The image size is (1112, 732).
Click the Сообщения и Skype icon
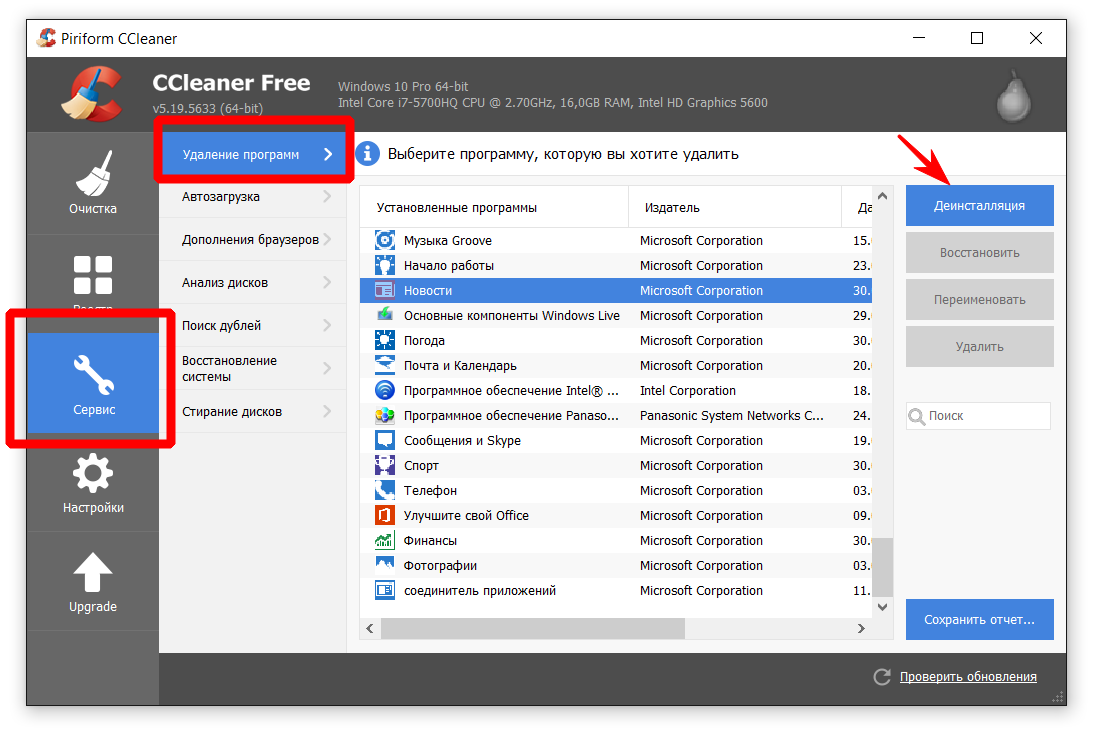click(385, 441)
